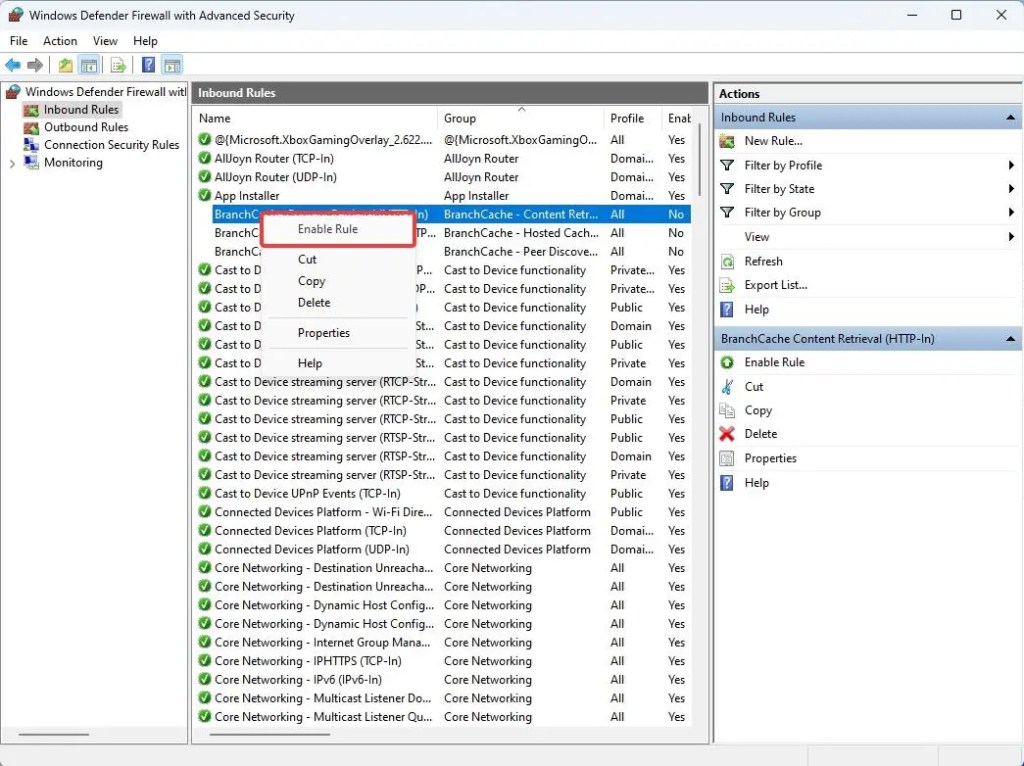The height and width of the screenshot is (766, 1024).
Task: Click the Properties icon in Actions pane
Action: tap(727, 458)
